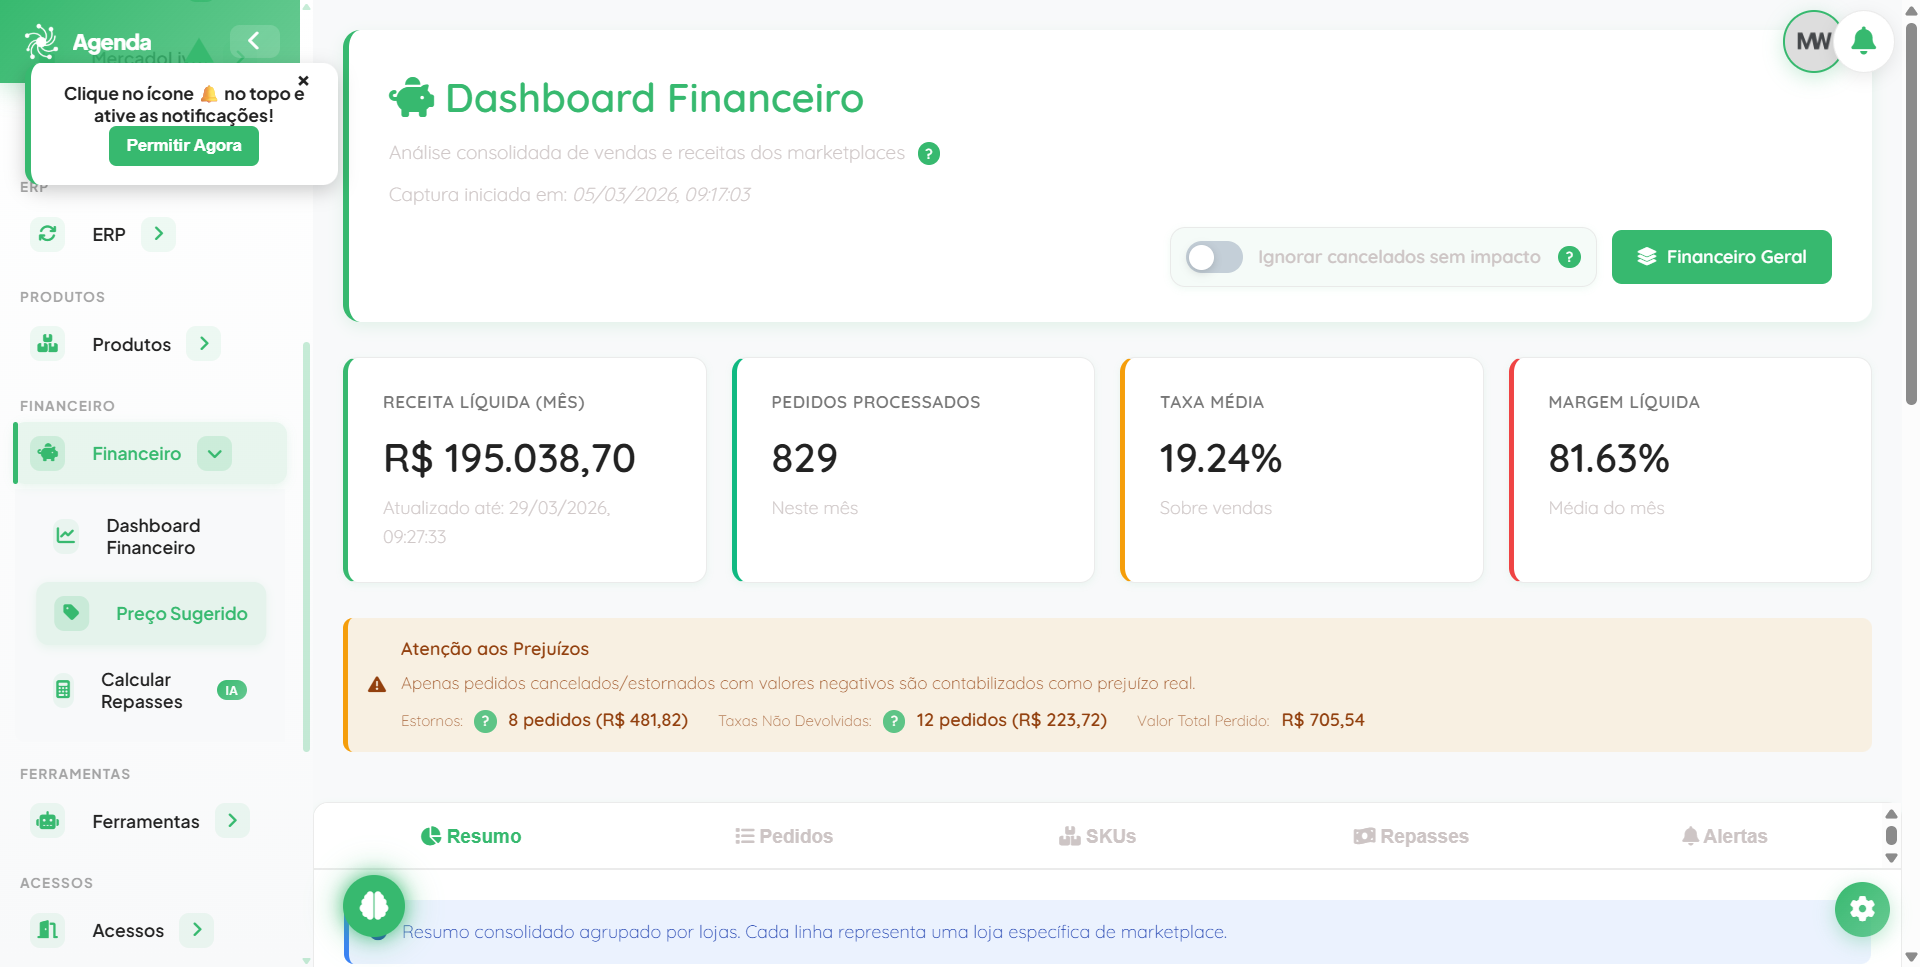
Task: Click help icon beside Ignorar cancelados
Action: 1570,257
